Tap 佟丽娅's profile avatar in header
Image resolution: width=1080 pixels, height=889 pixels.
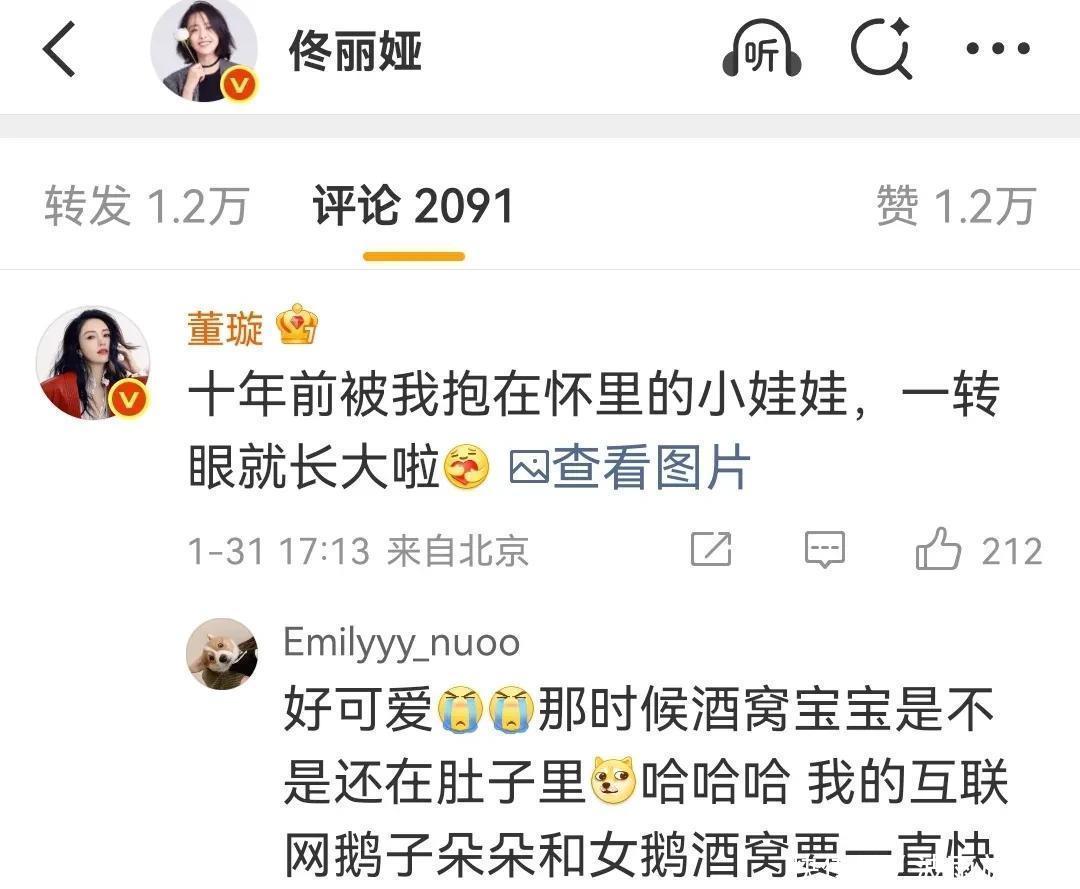click(x=204, y=50)
